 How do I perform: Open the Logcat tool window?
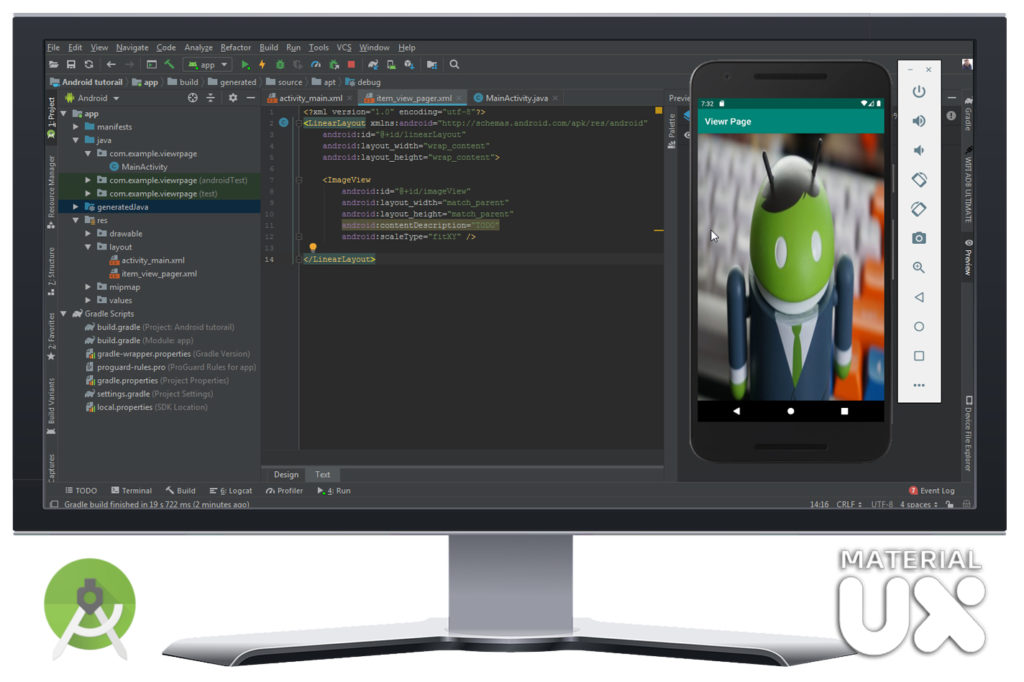click(x=231, y=491)
